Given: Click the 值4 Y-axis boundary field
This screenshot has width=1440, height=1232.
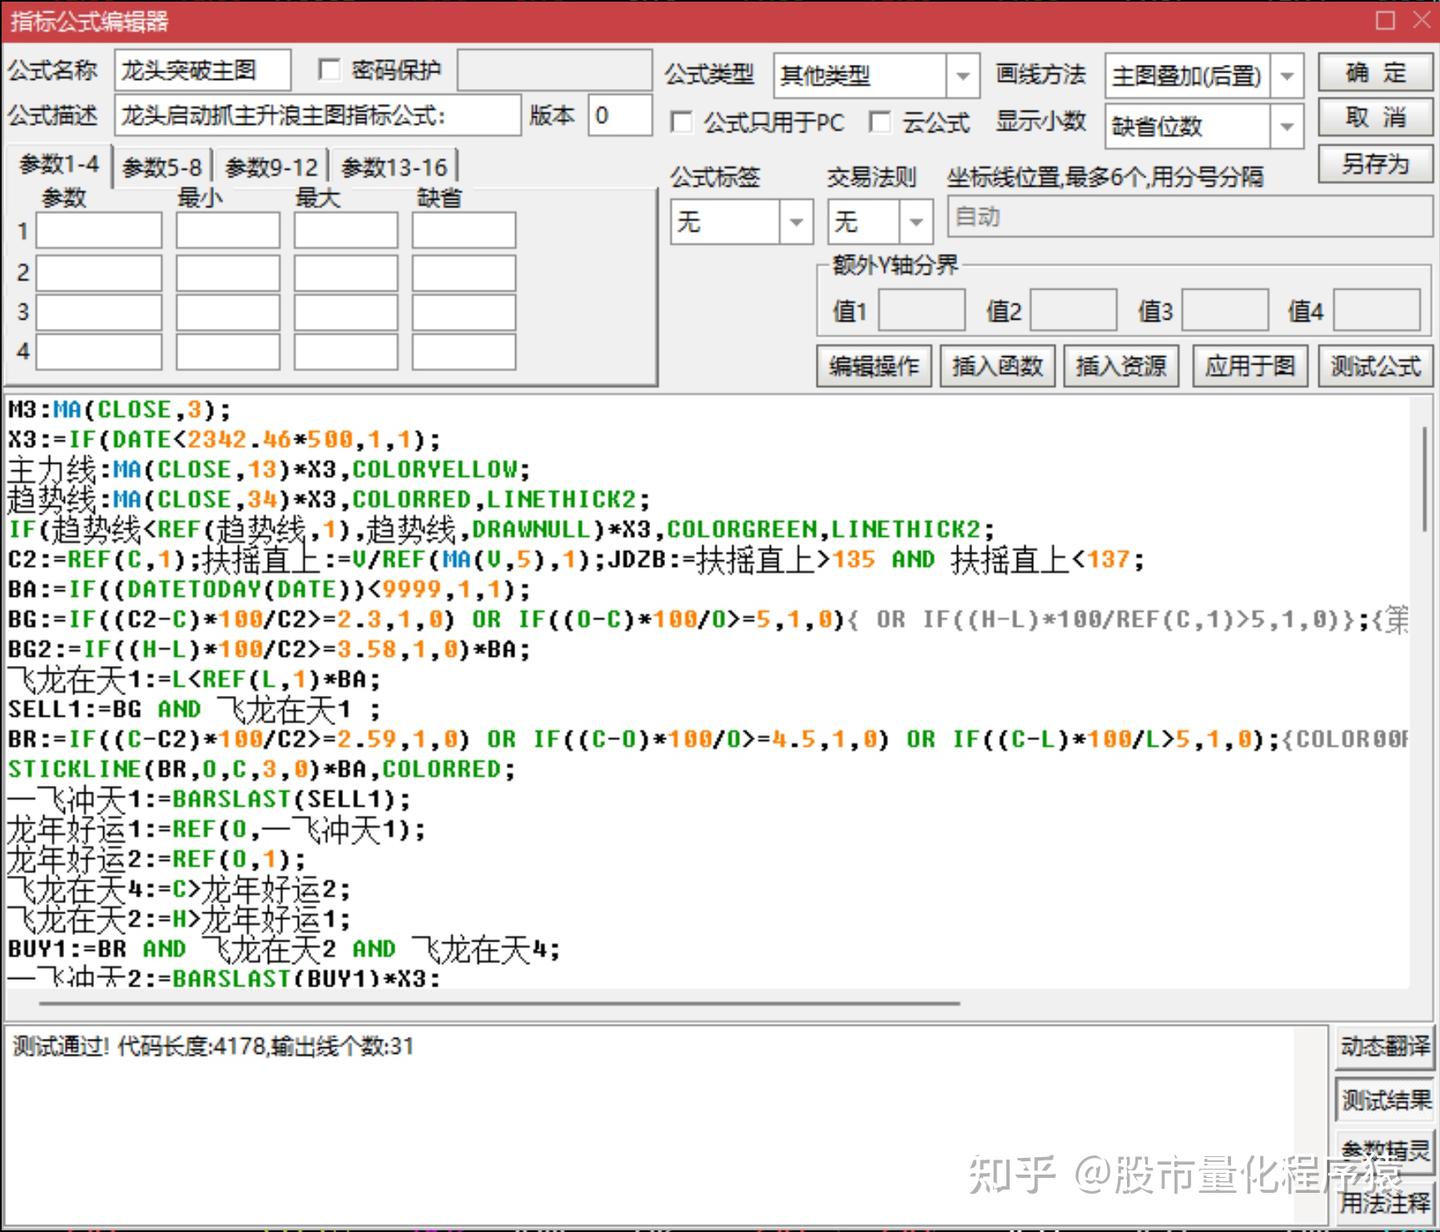Looking at the screenshot, I should (x=1377, y=310).
